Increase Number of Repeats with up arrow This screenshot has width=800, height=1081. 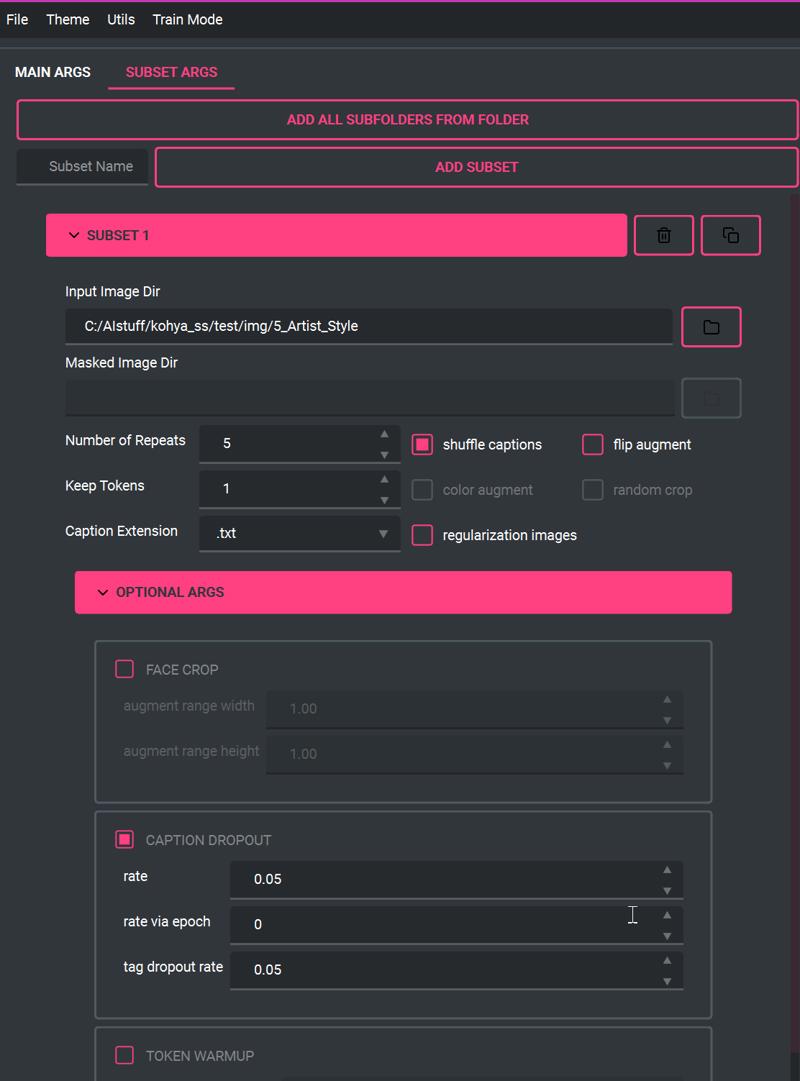coord(384,434)
